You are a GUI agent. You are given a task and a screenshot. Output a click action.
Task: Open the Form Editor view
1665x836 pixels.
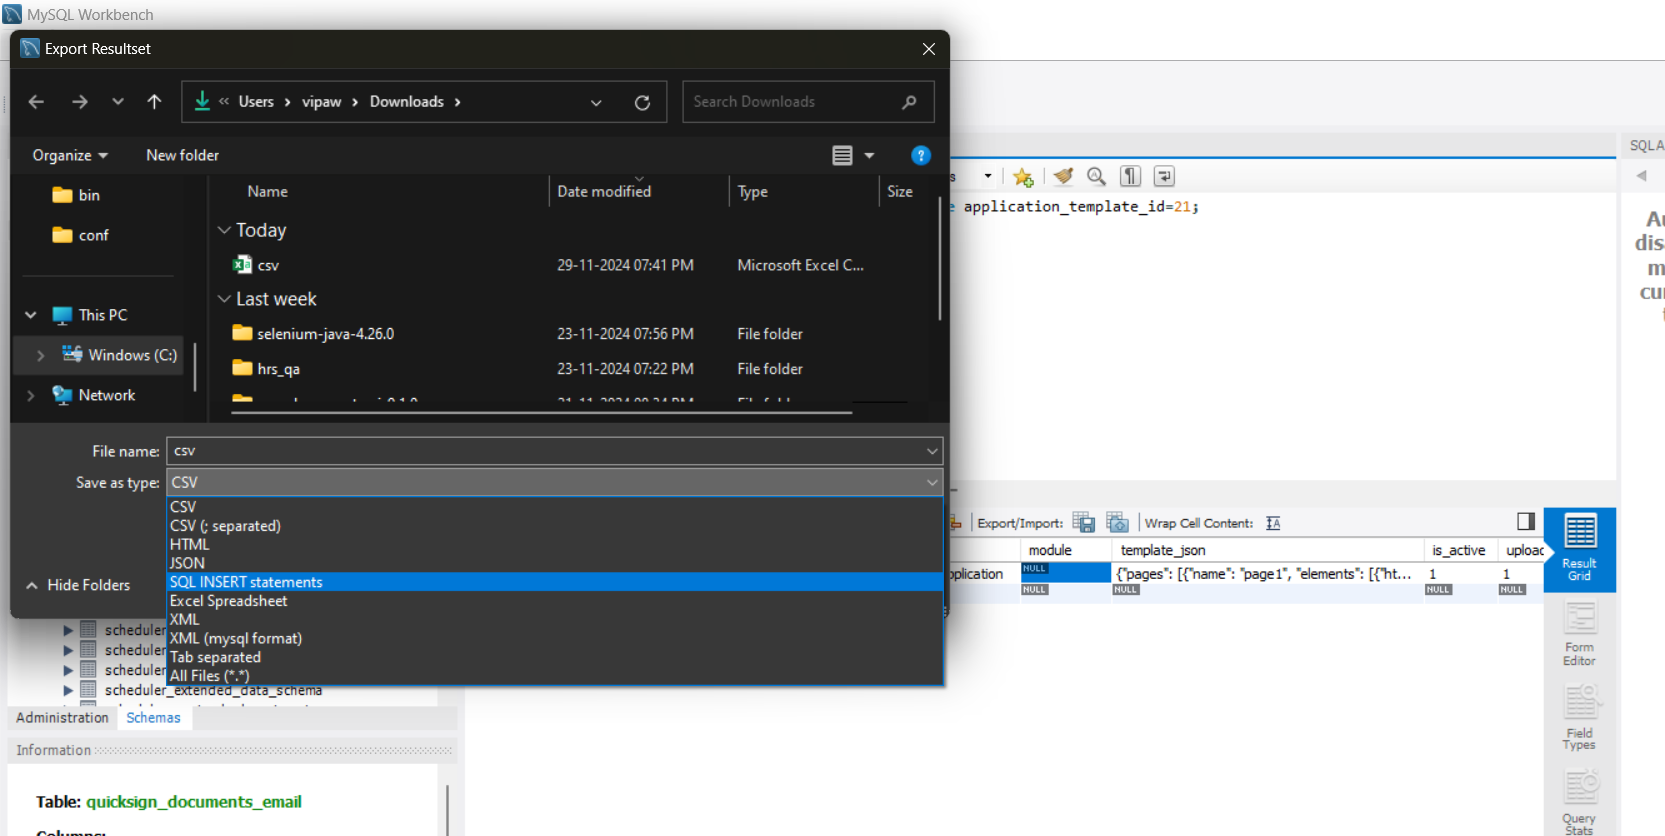coord(1579,634)
